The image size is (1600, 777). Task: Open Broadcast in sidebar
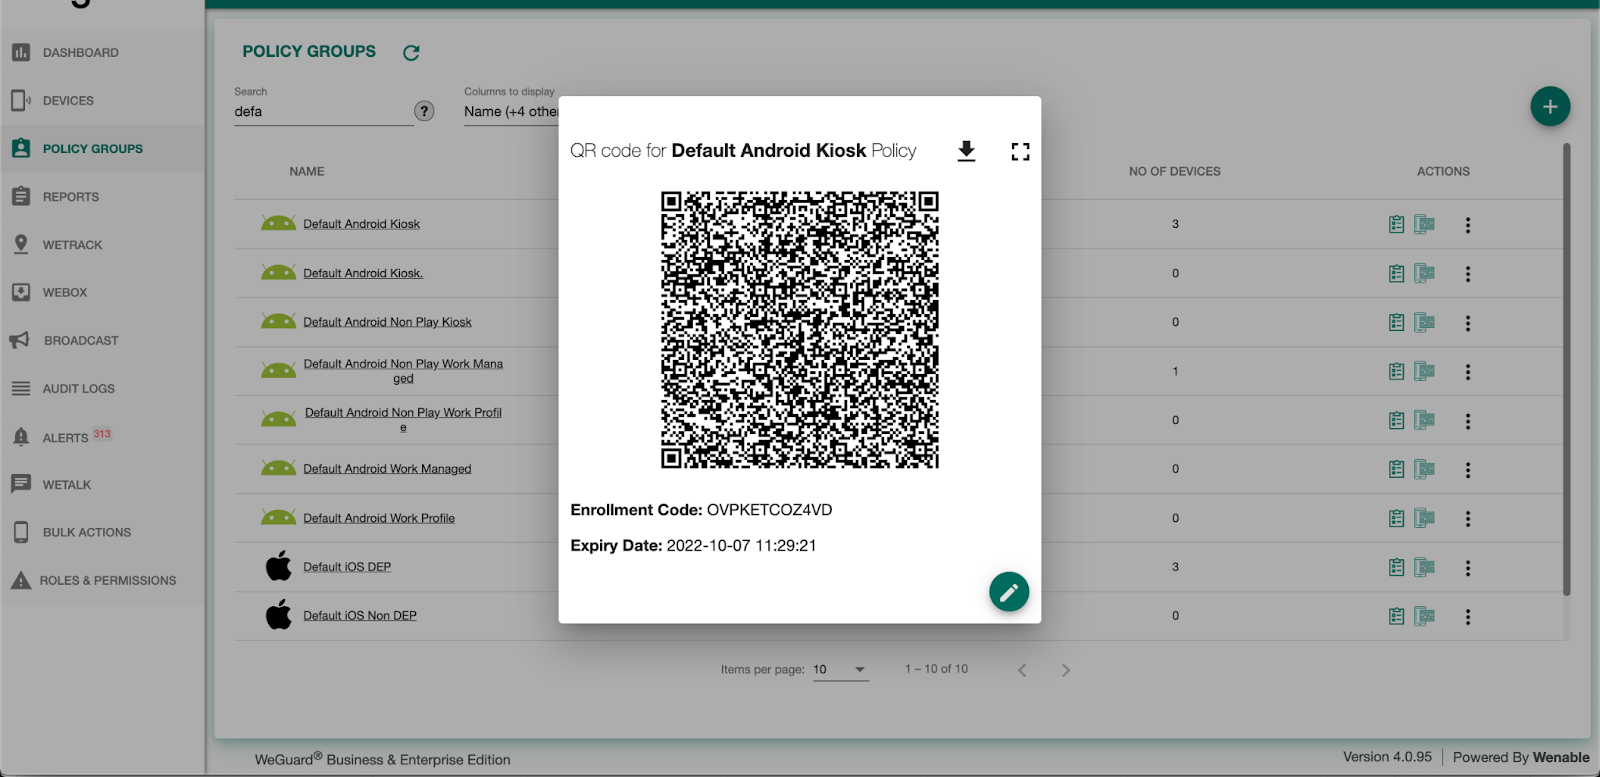pos(102,340)
